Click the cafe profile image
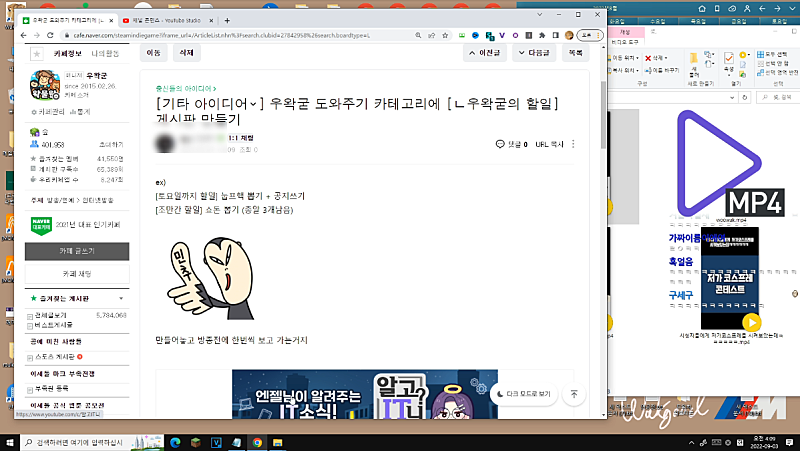Image resolution: width=800 pixels, height=451 pixels. pos(44,85)
